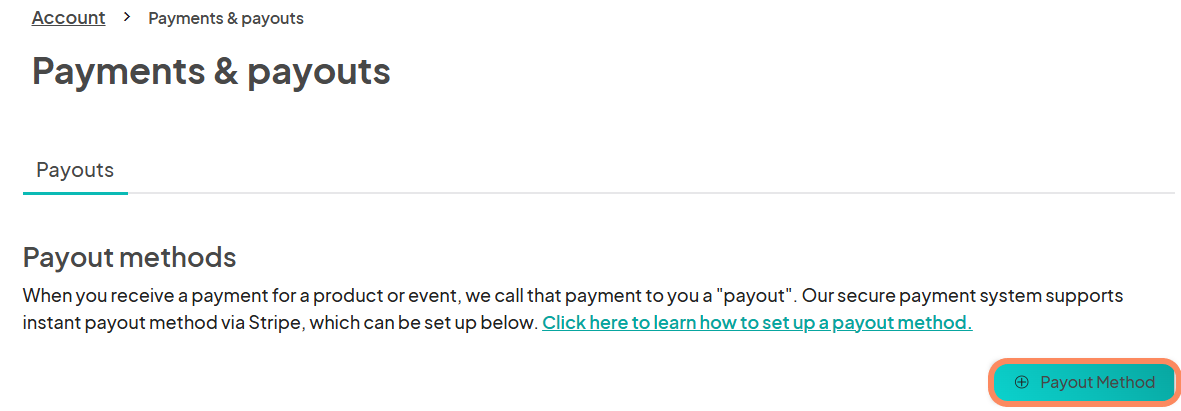Click the current Payments & payouts breadcrumb item
1181x411 pixels.
226,18
